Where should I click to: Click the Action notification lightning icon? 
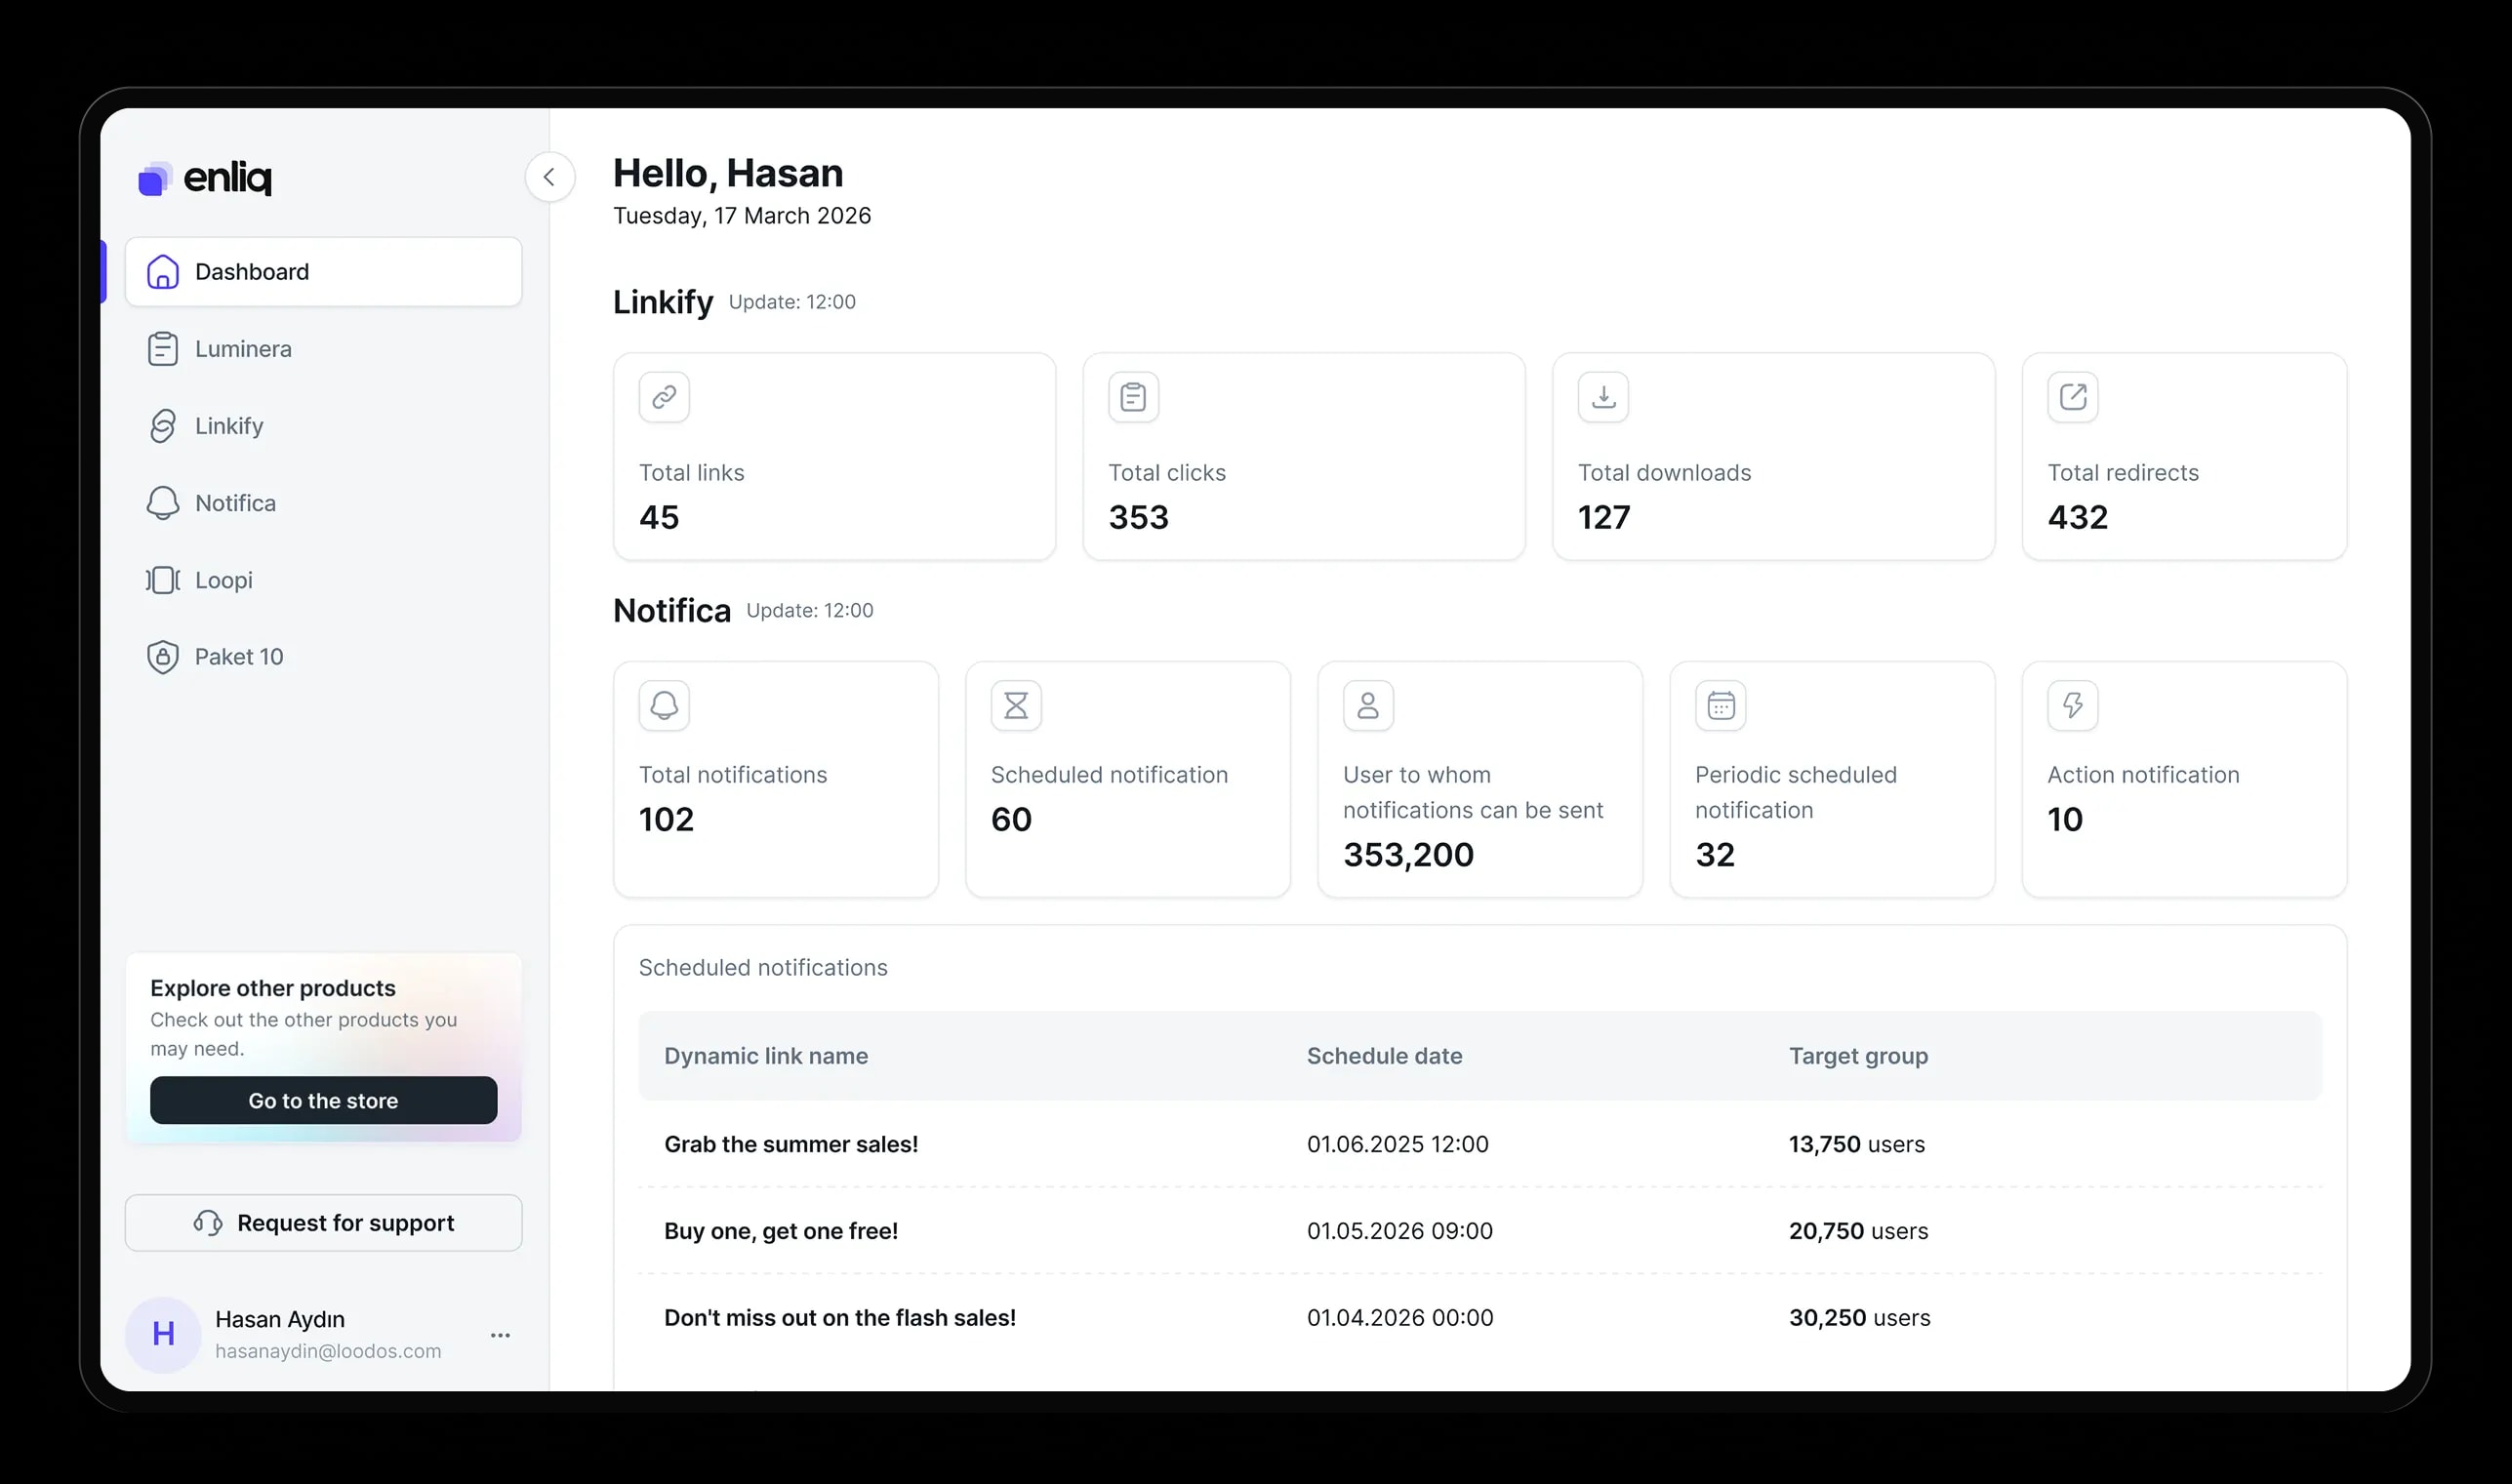[x=2072, y=706]
